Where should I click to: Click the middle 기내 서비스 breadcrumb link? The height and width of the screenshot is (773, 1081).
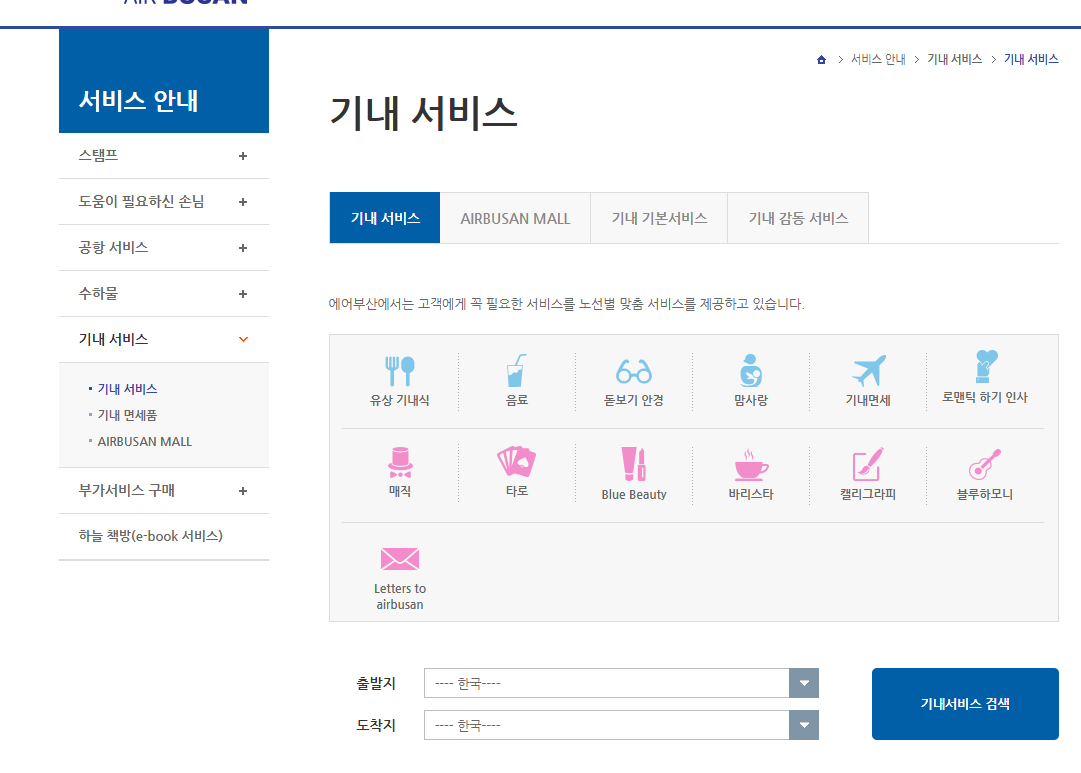click(x=955, y=59)
